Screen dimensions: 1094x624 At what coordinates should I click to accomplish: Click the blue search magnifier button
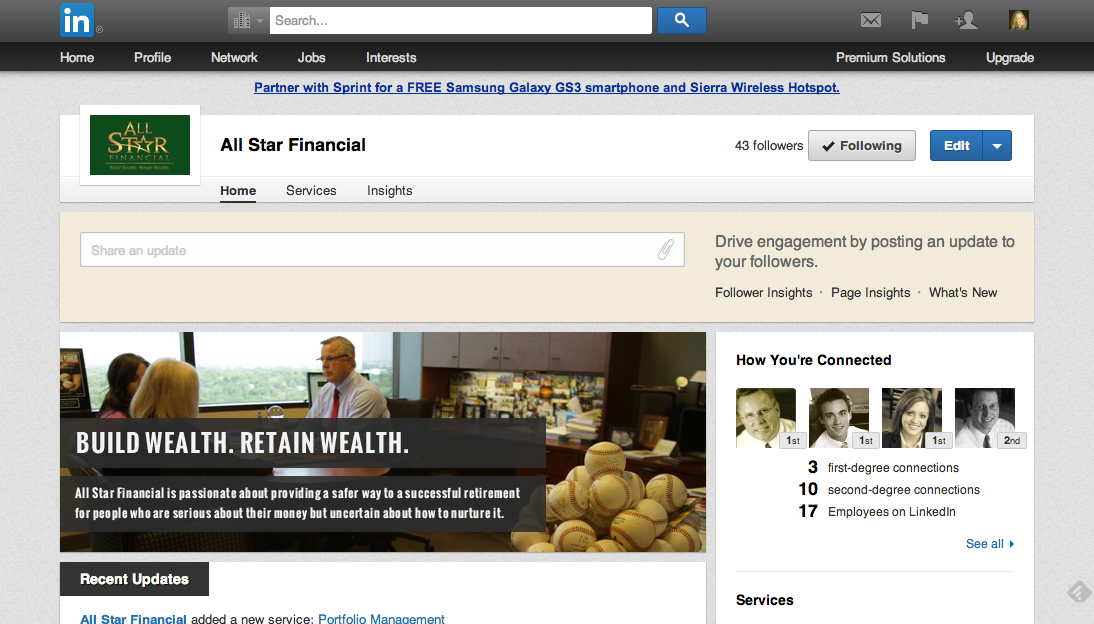(x=682, y=20)
